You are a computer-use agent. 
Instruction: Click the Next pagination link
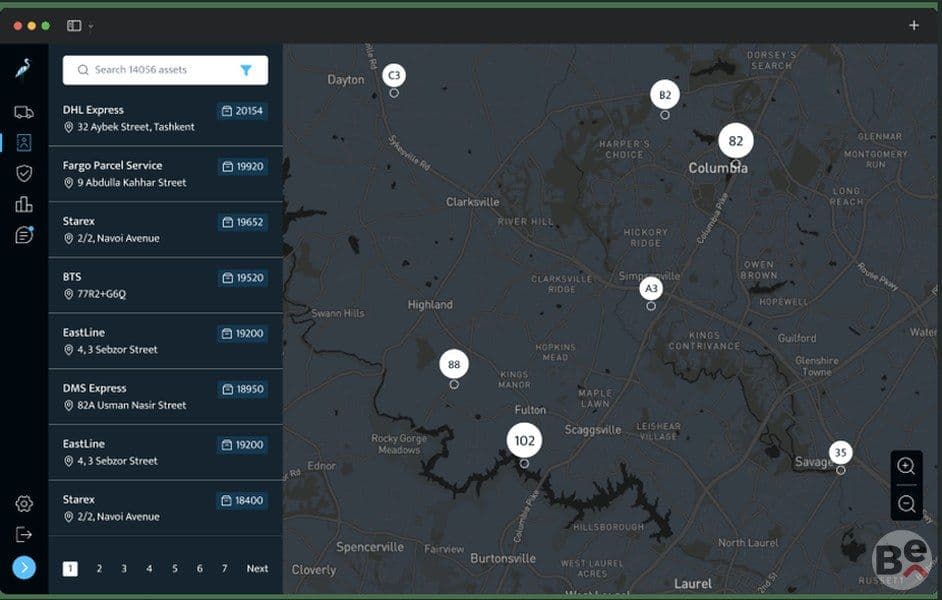(257, 568)
